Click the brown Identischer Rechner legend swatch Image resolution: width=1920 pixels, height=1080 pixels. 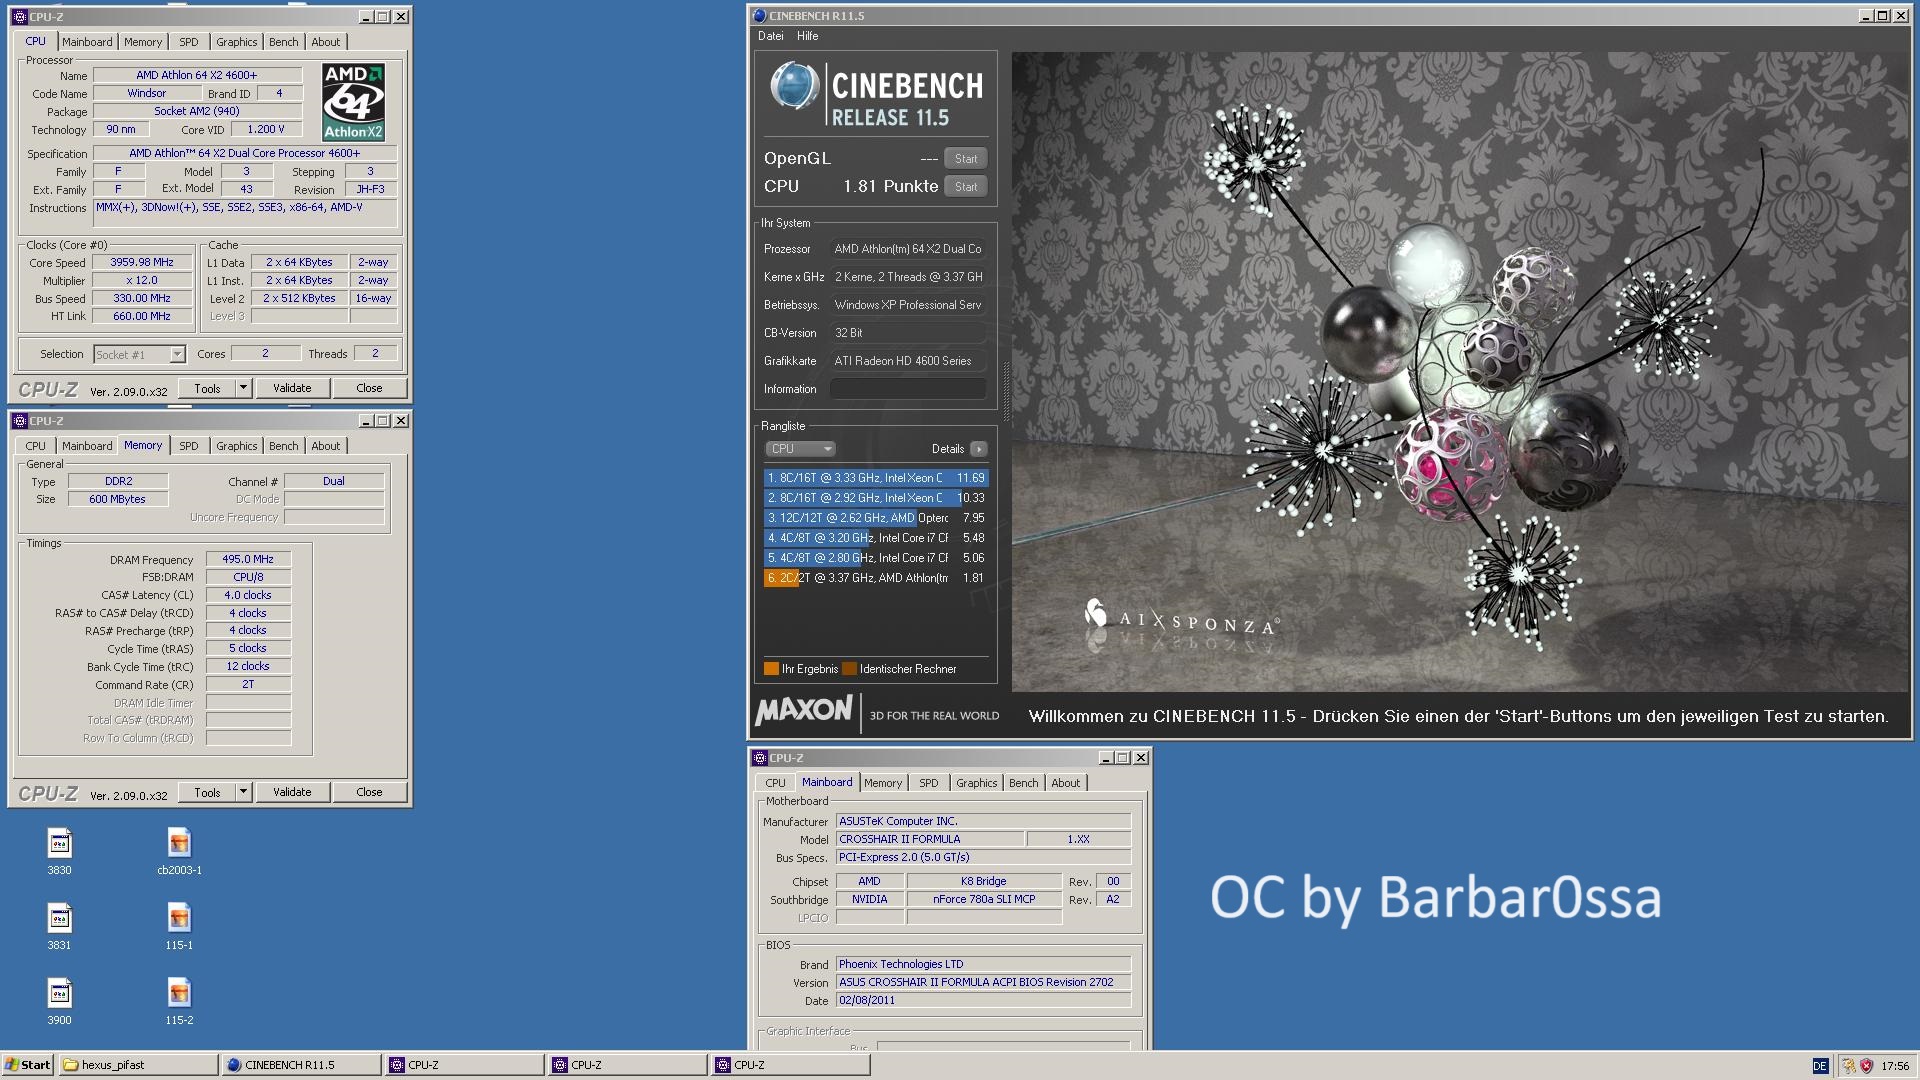point(850,670)
